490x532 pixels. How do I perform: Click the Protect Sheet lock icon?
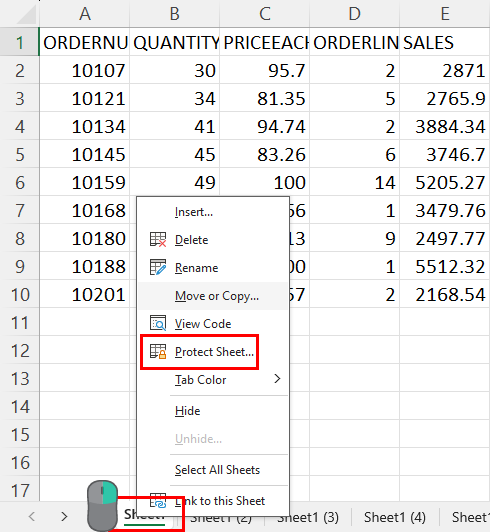pyautogui.click(x=158, y=352)
